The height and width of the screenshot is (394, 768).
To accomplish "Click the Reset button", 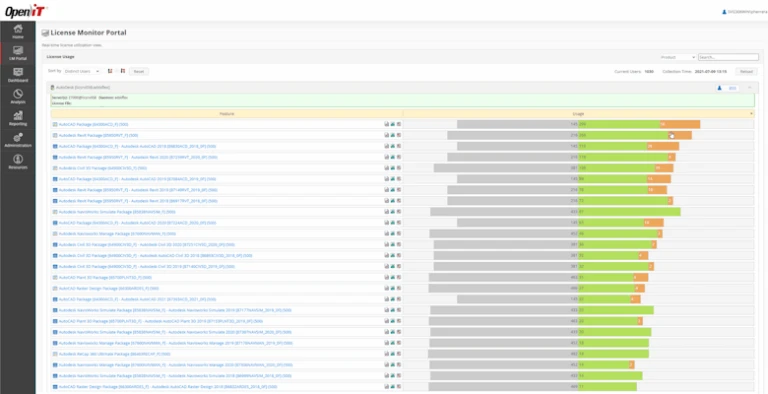I will [139, 71].
